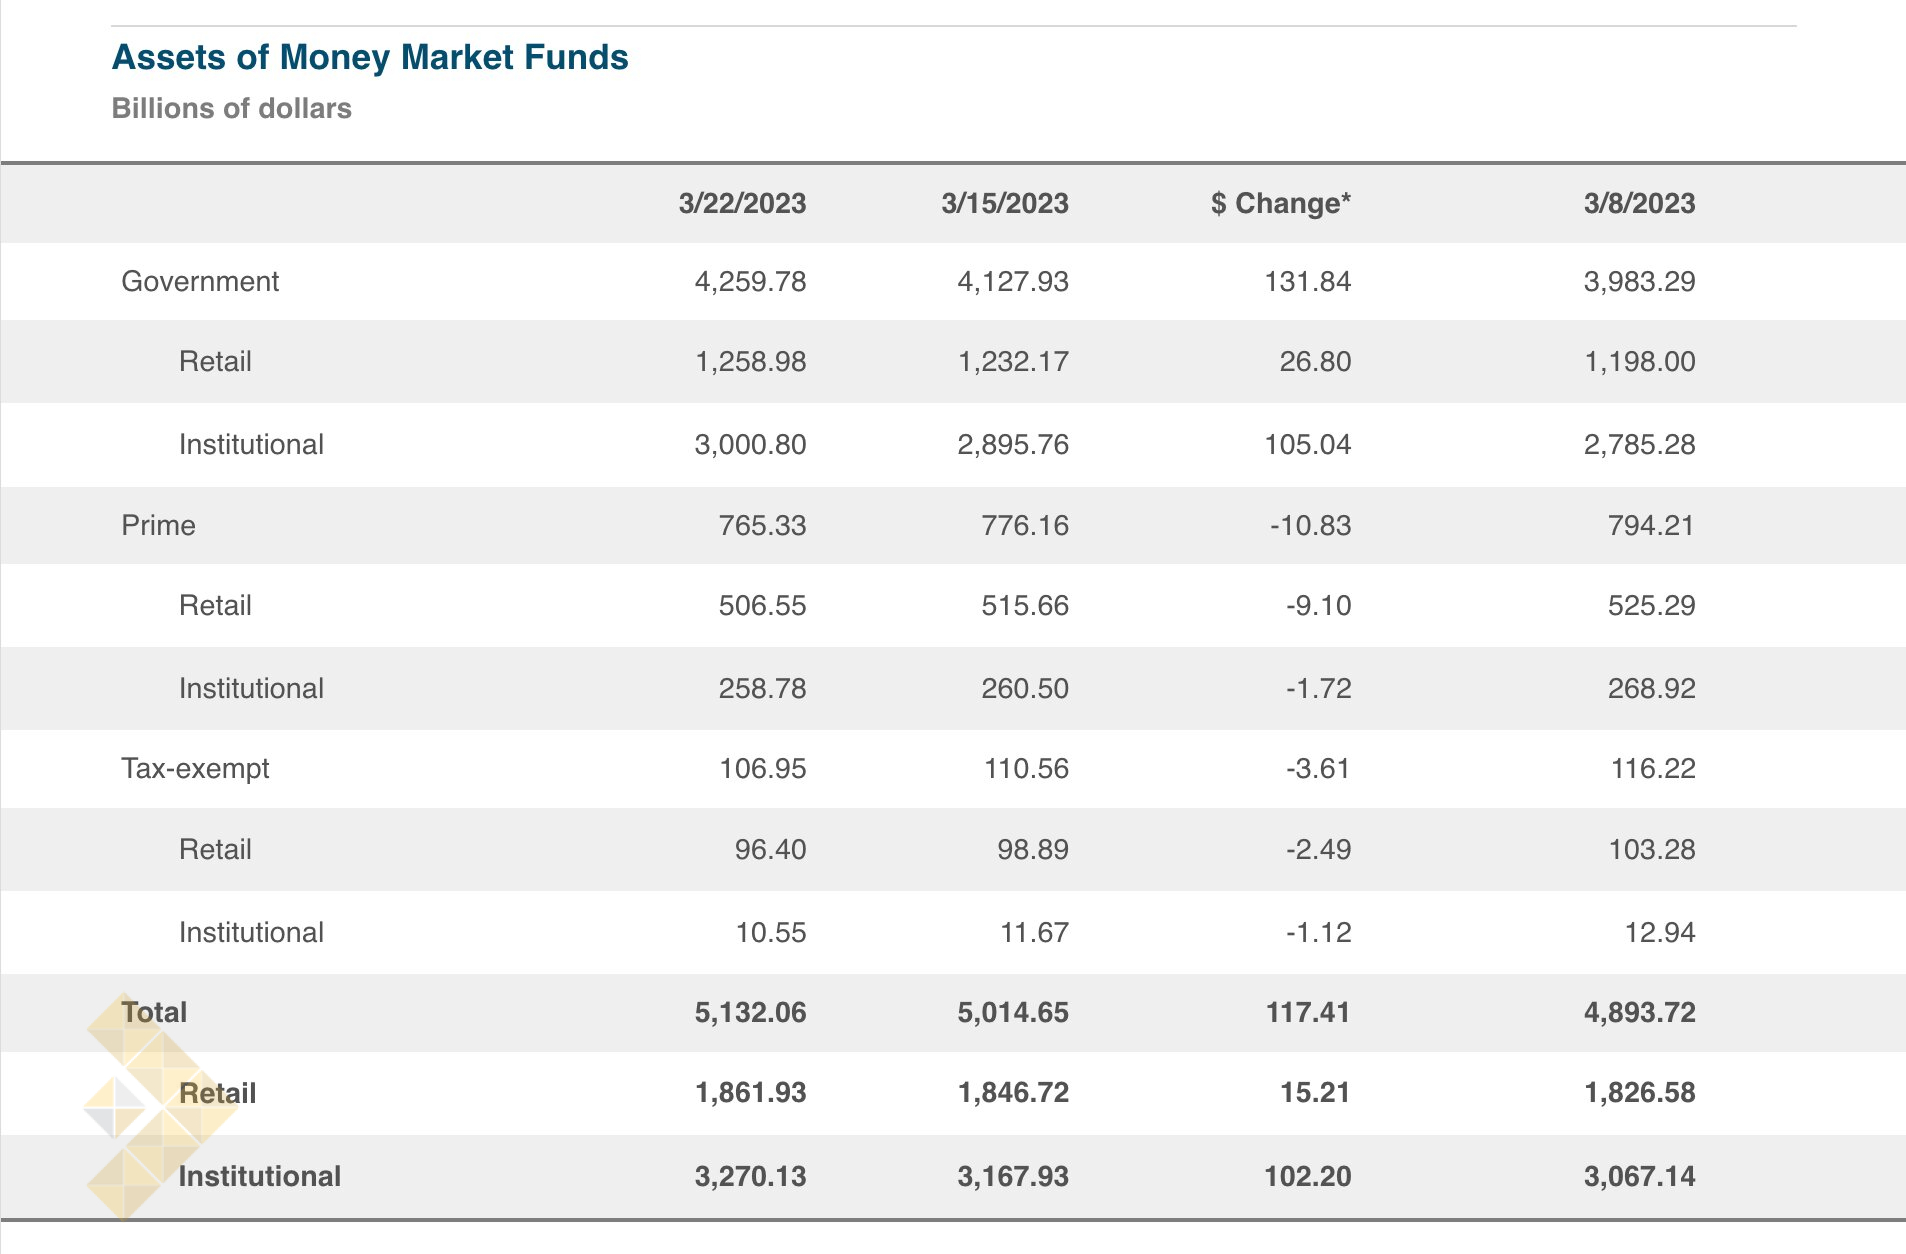
Task: Click the "Assets of Money Market Funds" title
Action: [x=370, y=58]
